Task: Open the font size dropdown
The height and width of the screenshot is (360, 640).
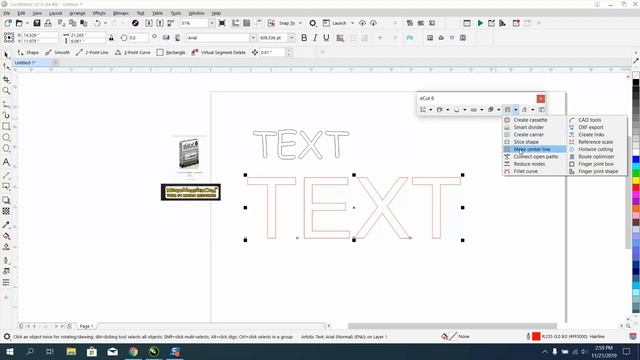Action: (x=291, y=38)
